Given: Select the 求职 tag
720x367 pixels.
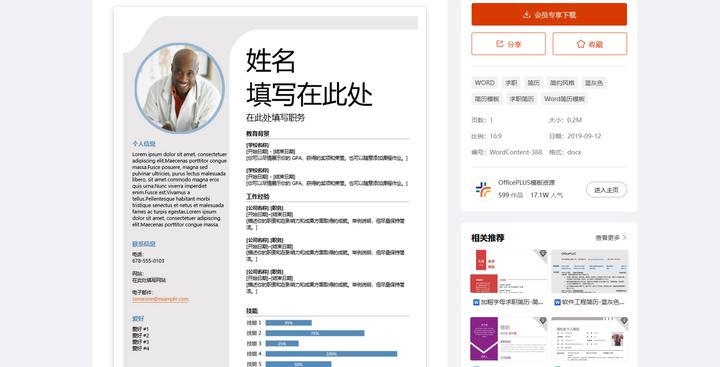Looking at the screenshot, I should (x=511, y=83).
